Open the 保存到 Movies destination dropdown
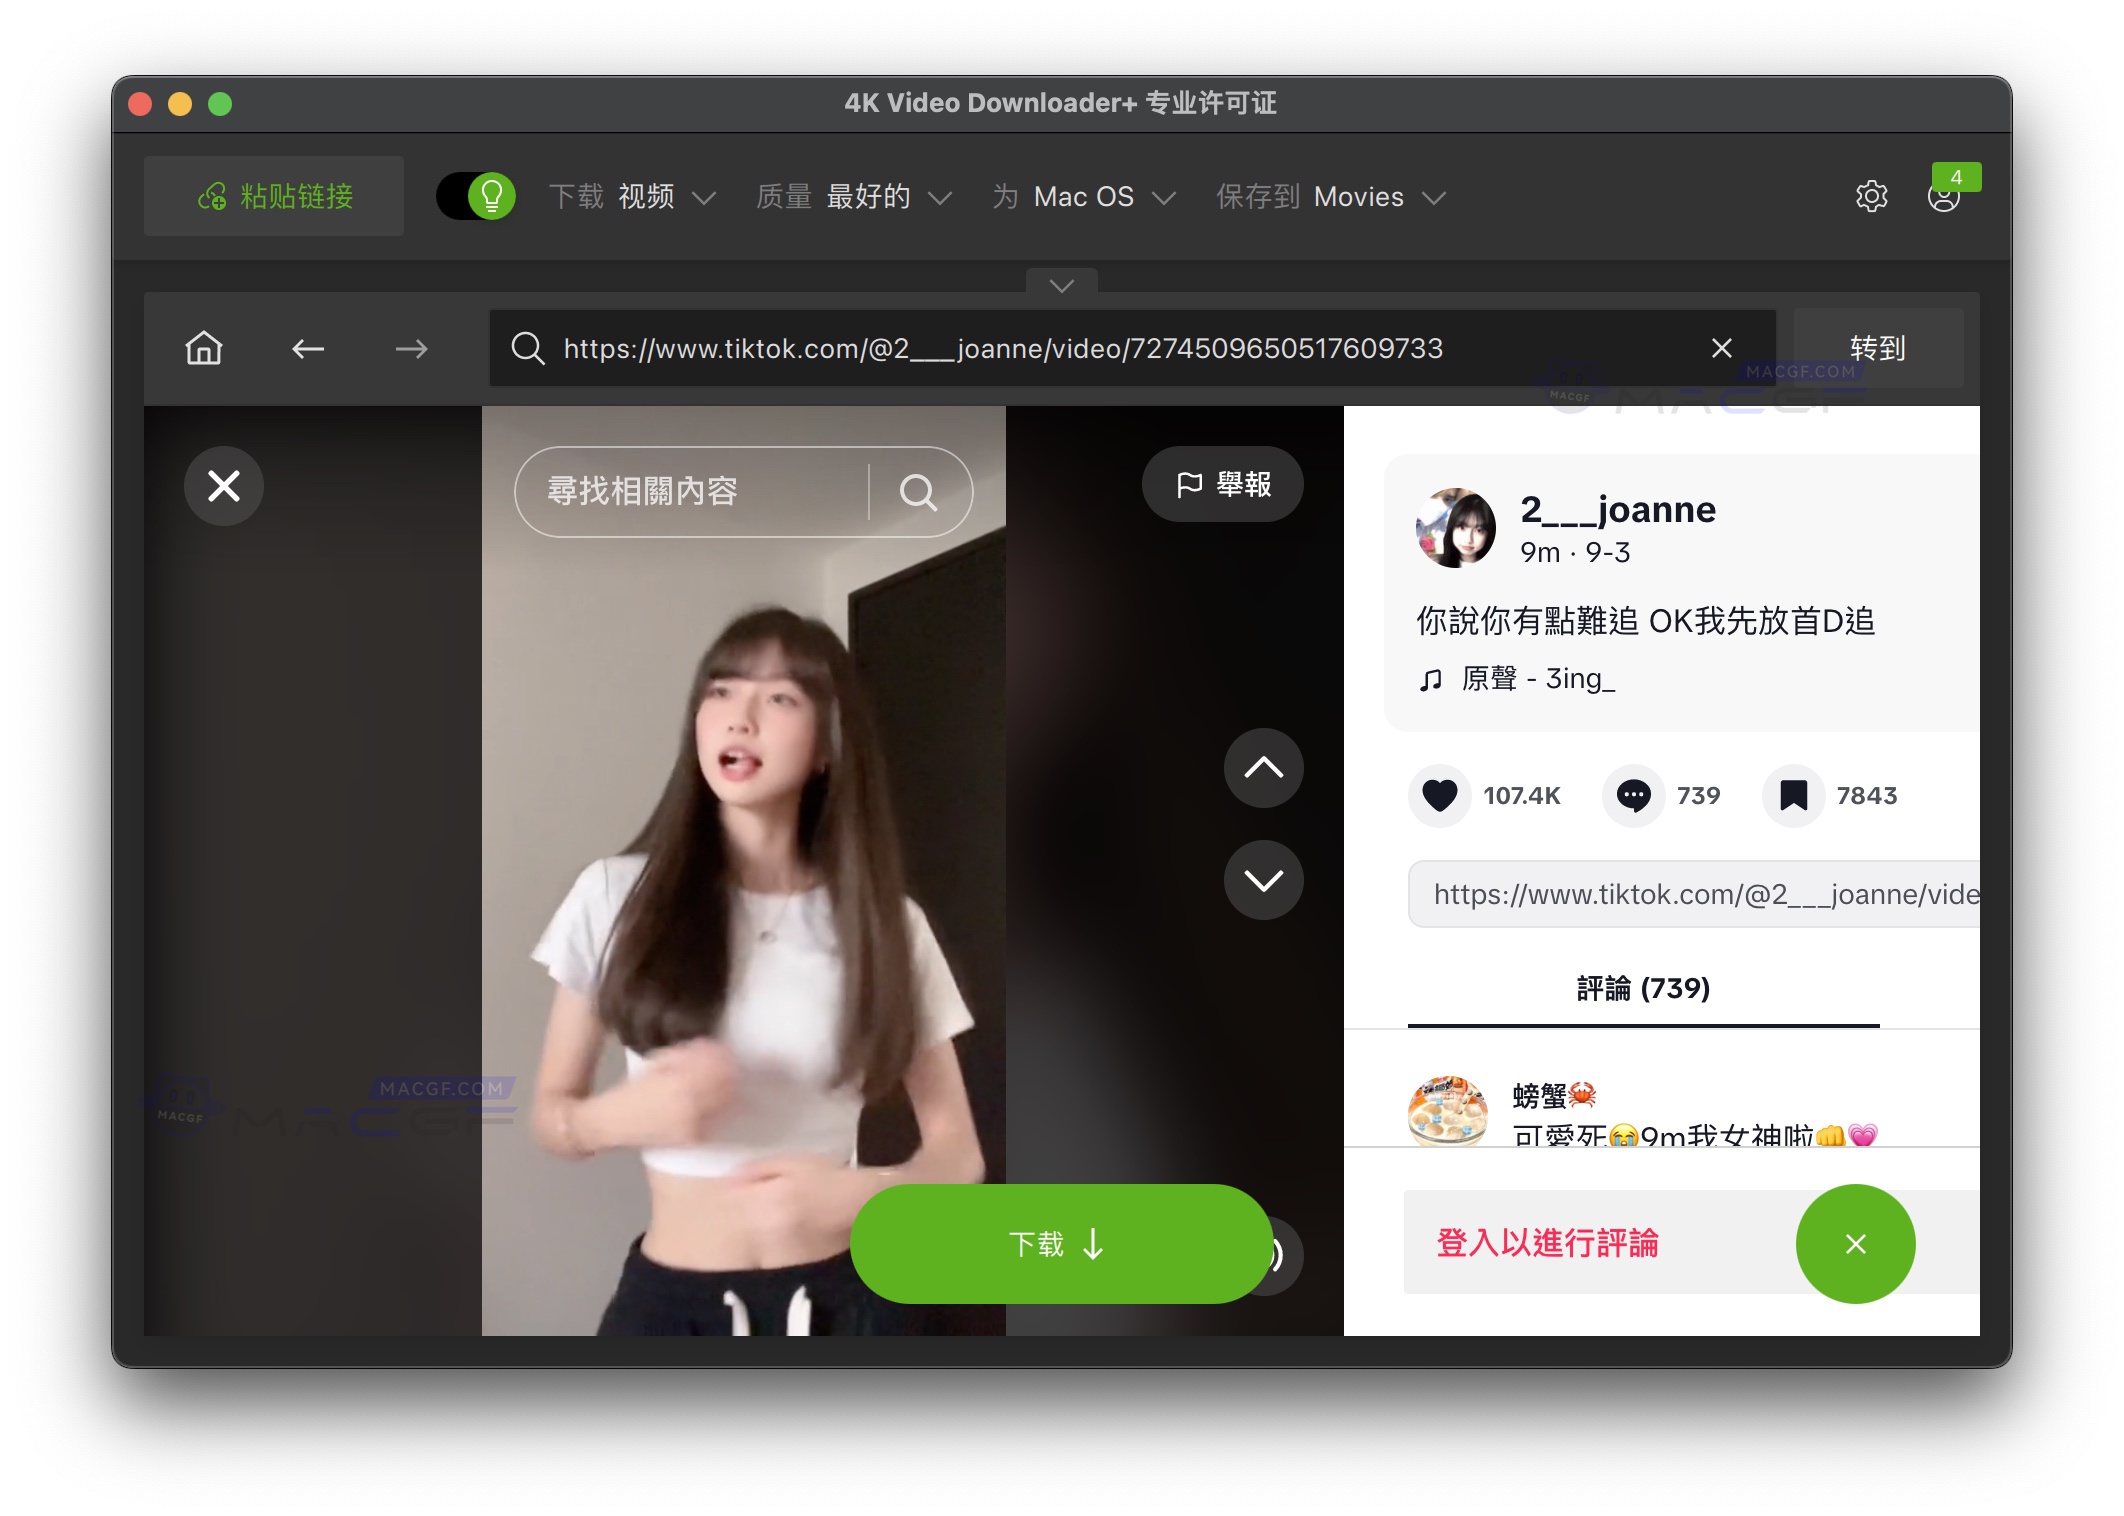Viewport: 2124px width, 1516px height. tap(1330, 196)
